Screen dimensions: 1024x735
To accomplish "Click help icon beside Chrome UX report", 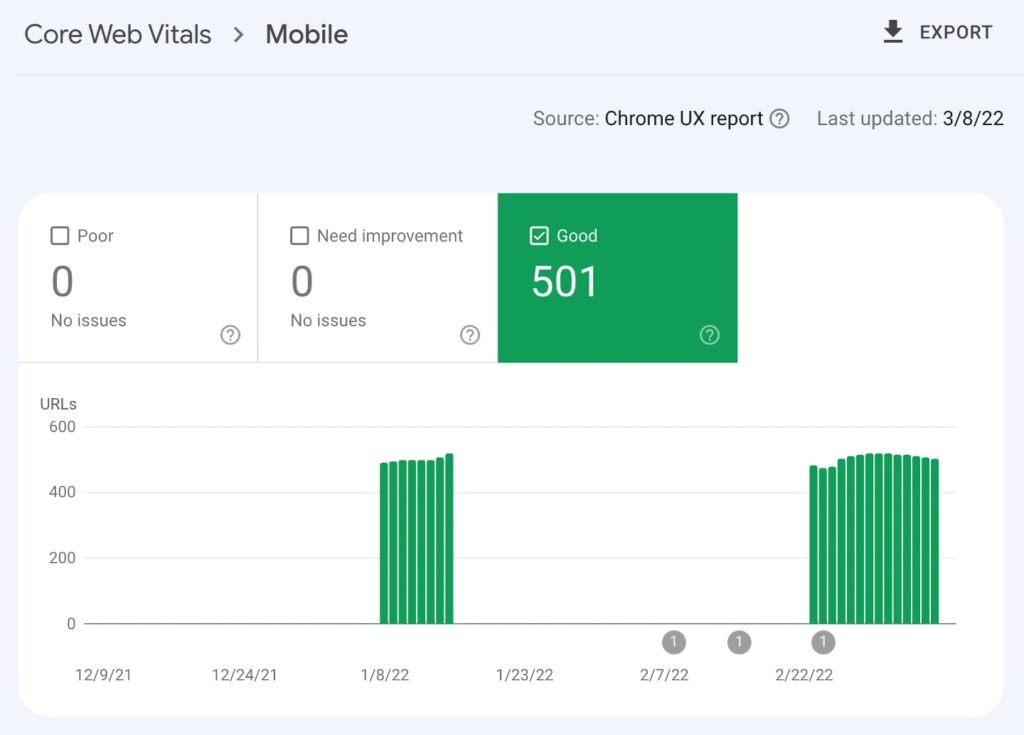I will click(779, 119).
